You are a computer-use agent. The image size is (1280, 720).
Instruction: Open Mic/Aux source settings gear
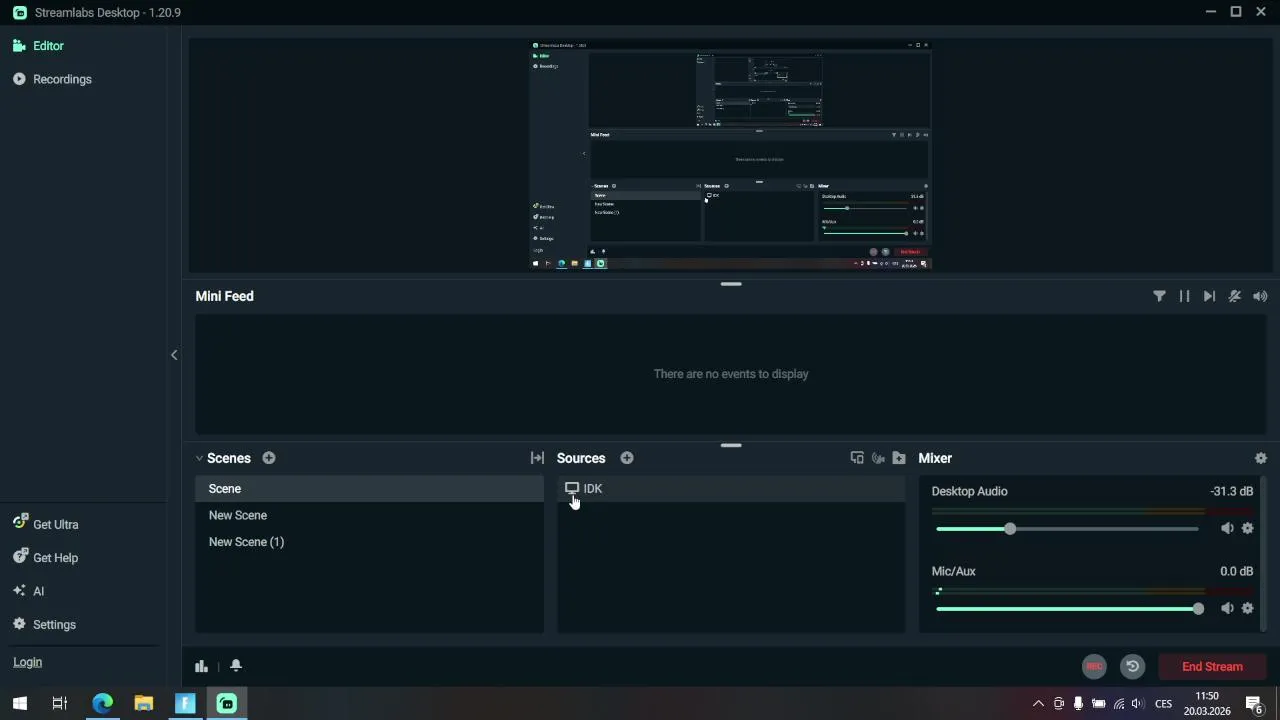point(1248,608)
